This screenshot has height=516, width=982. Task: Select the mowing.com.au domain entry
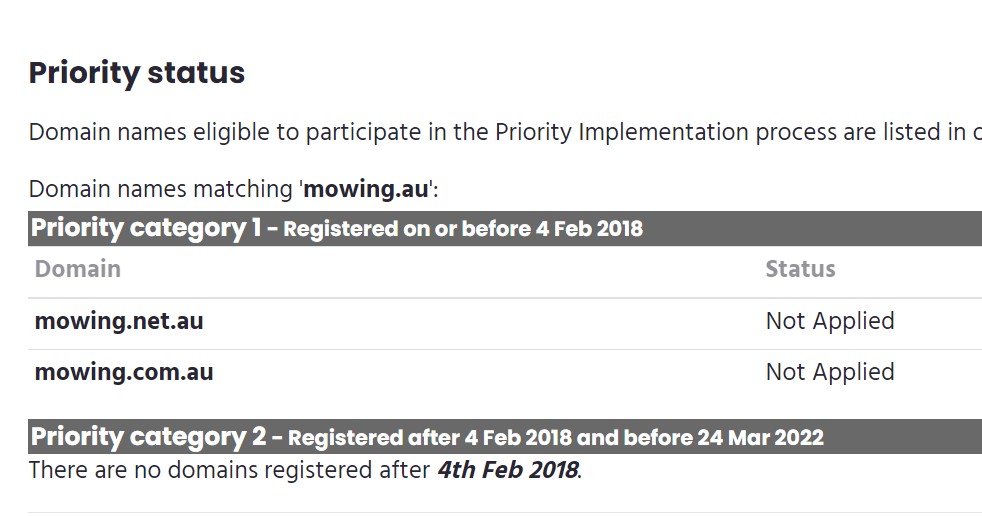[124, 372]
